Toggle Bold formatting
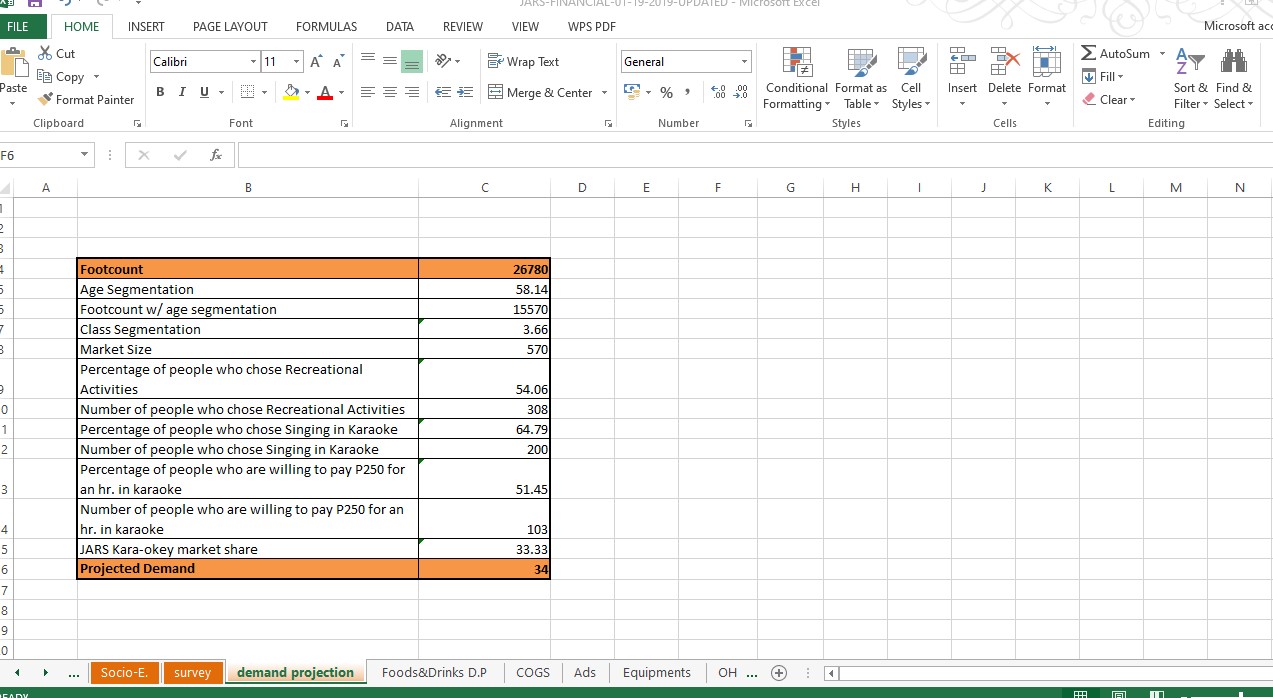This screenshot has height=698, width=1273. (160, 92)
